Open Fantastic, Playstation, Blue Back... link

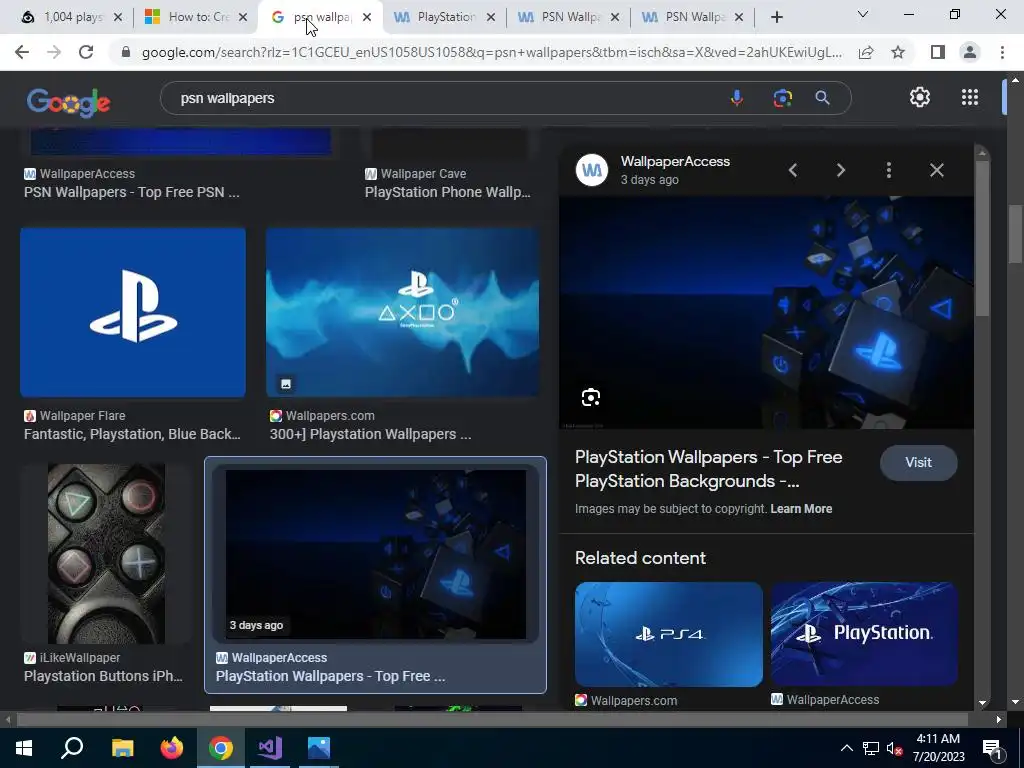(x=132, y=434)
